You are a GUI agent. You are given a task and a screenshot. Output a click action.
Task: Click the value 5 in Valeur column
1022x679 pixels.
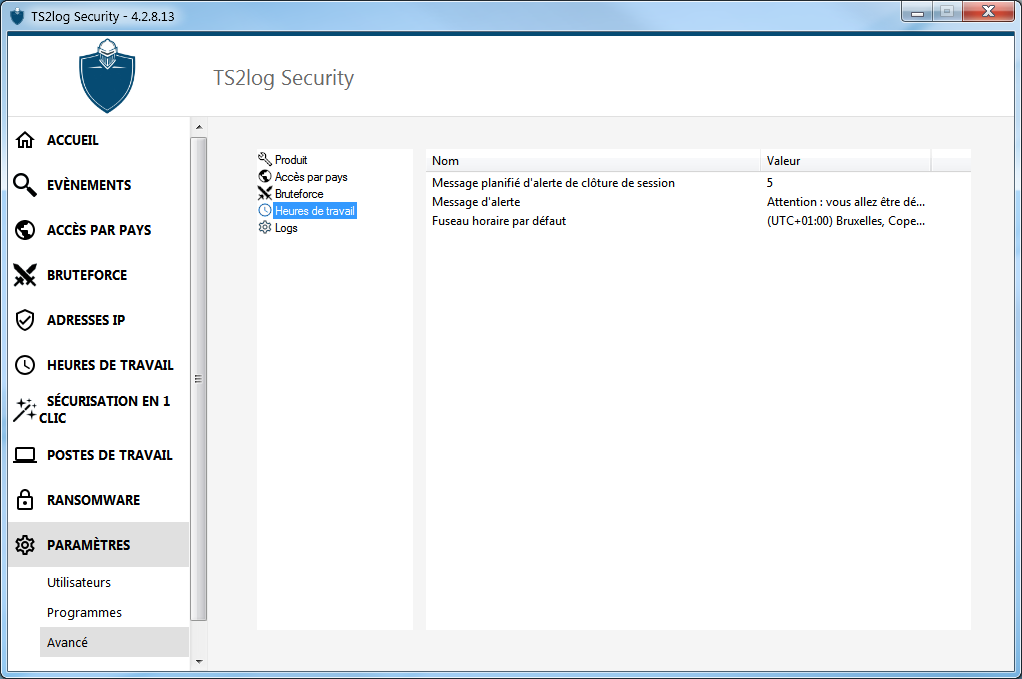click(x=770, y=183)
